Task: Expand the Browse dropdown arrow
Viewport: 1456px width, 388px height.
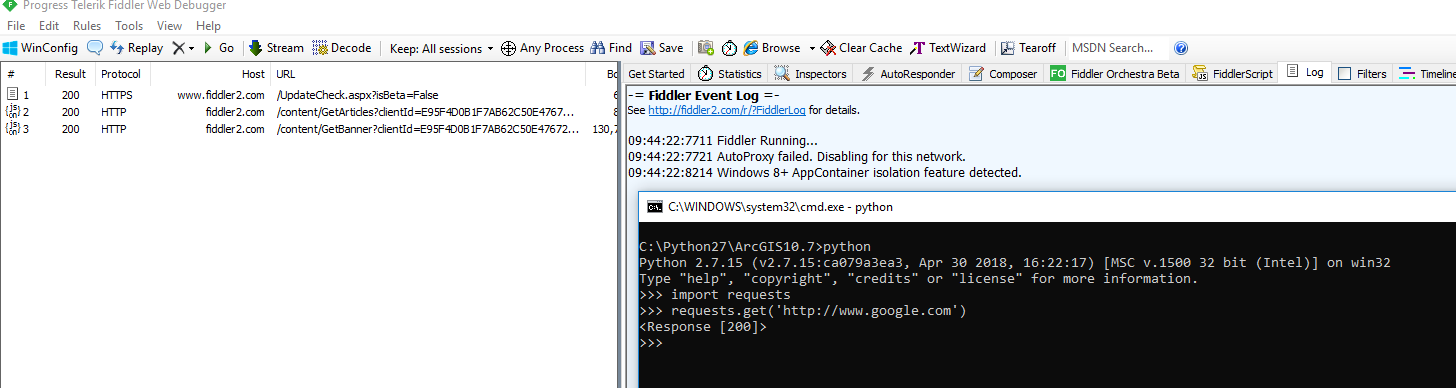Action: tap(812, 48)
